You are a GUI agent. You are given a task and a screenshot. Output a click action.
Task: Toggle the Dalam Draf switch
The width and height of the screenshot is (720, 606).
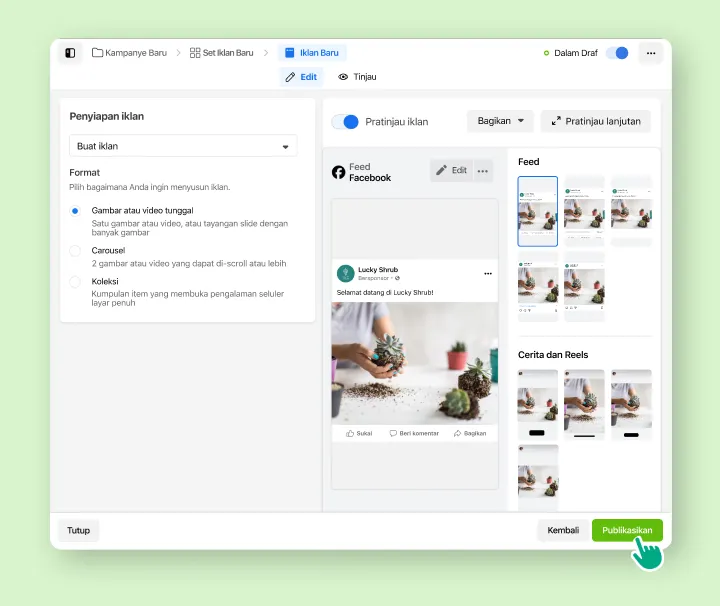coord(617,53)
